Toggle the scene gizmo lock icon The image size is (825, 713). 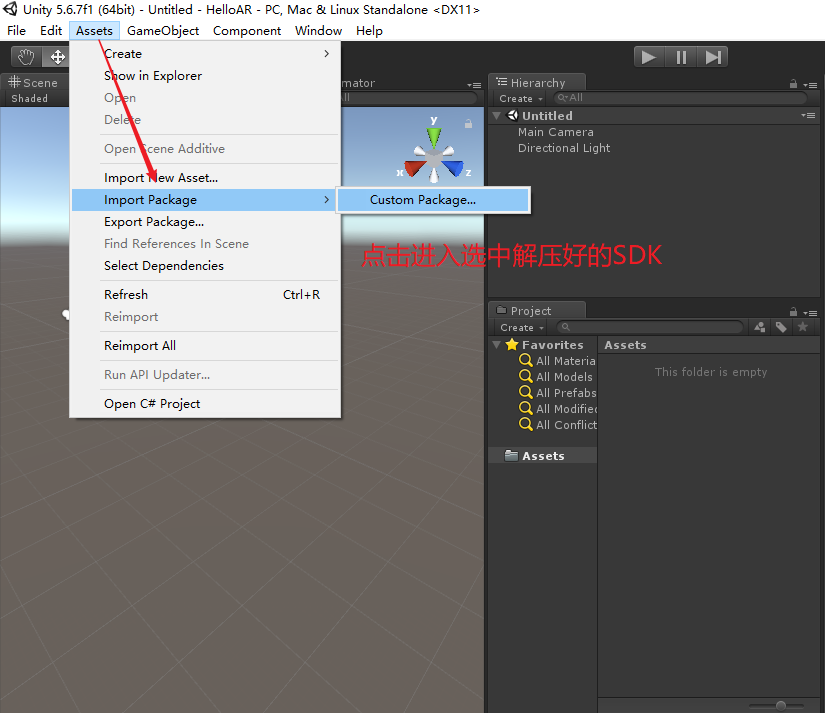click(x=468, y=124)
